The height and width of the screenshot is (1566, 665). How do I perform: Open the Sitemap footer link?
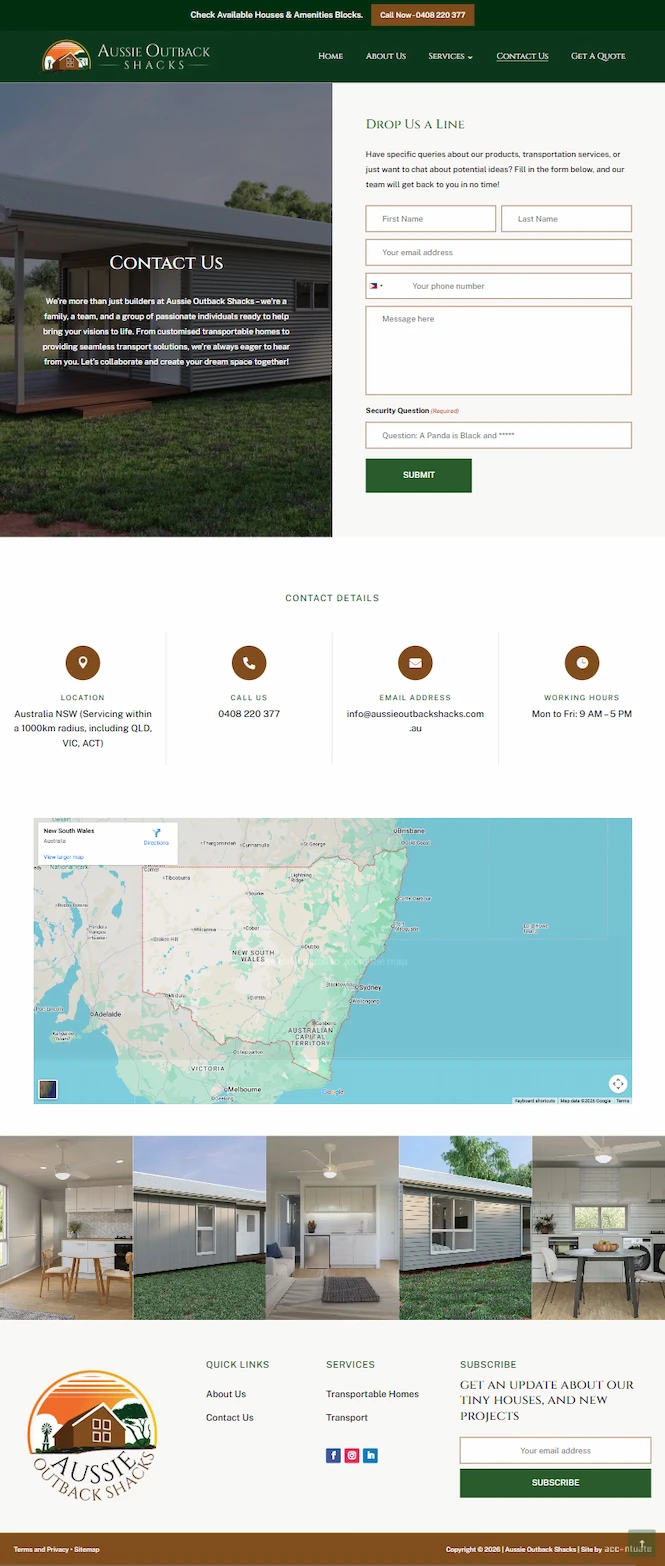coord(87,1549)
